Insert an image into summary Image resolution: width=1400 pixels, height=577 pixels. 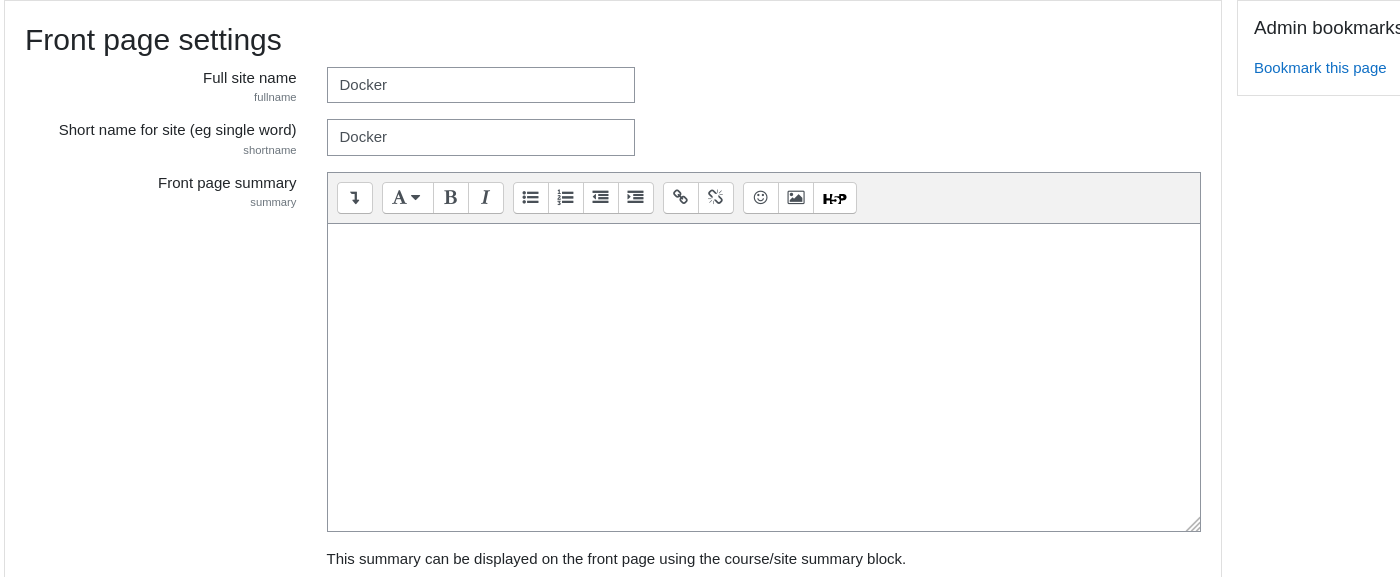click(x=796, y=198)
